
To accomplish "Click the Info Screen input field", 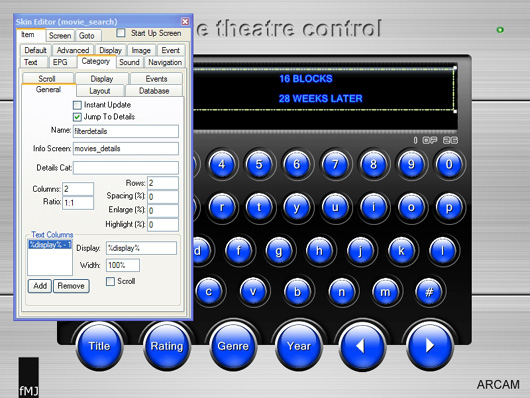I will click(x=126, y=148).
